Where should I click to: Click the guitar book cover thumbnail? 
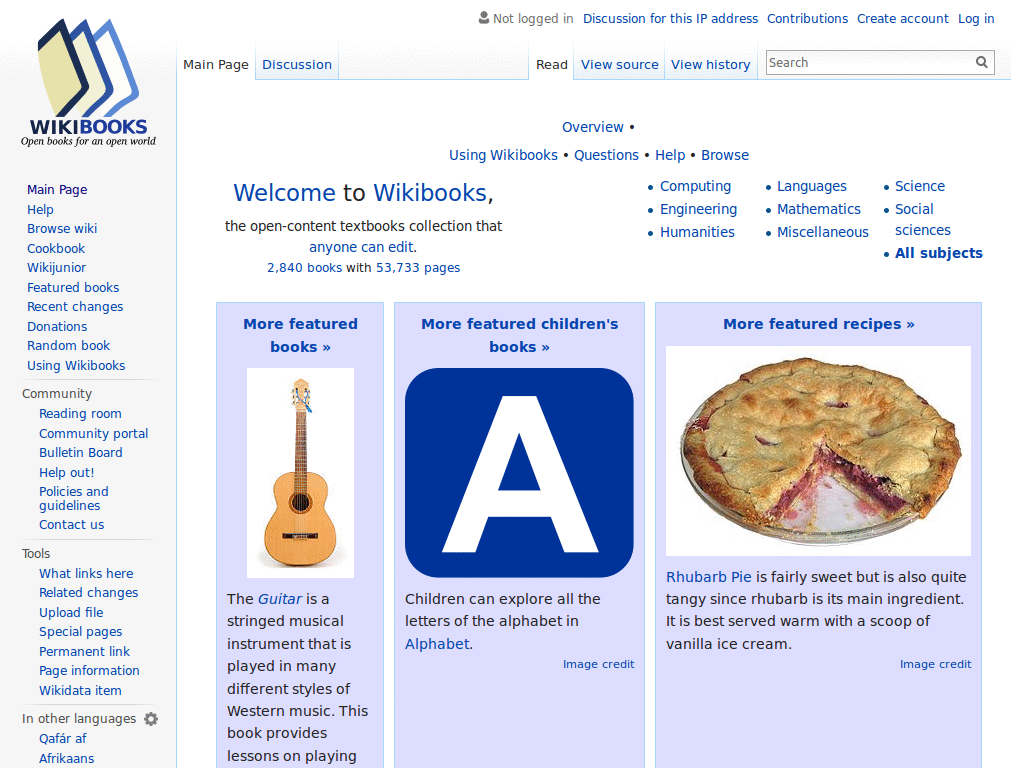click(300, 472)
